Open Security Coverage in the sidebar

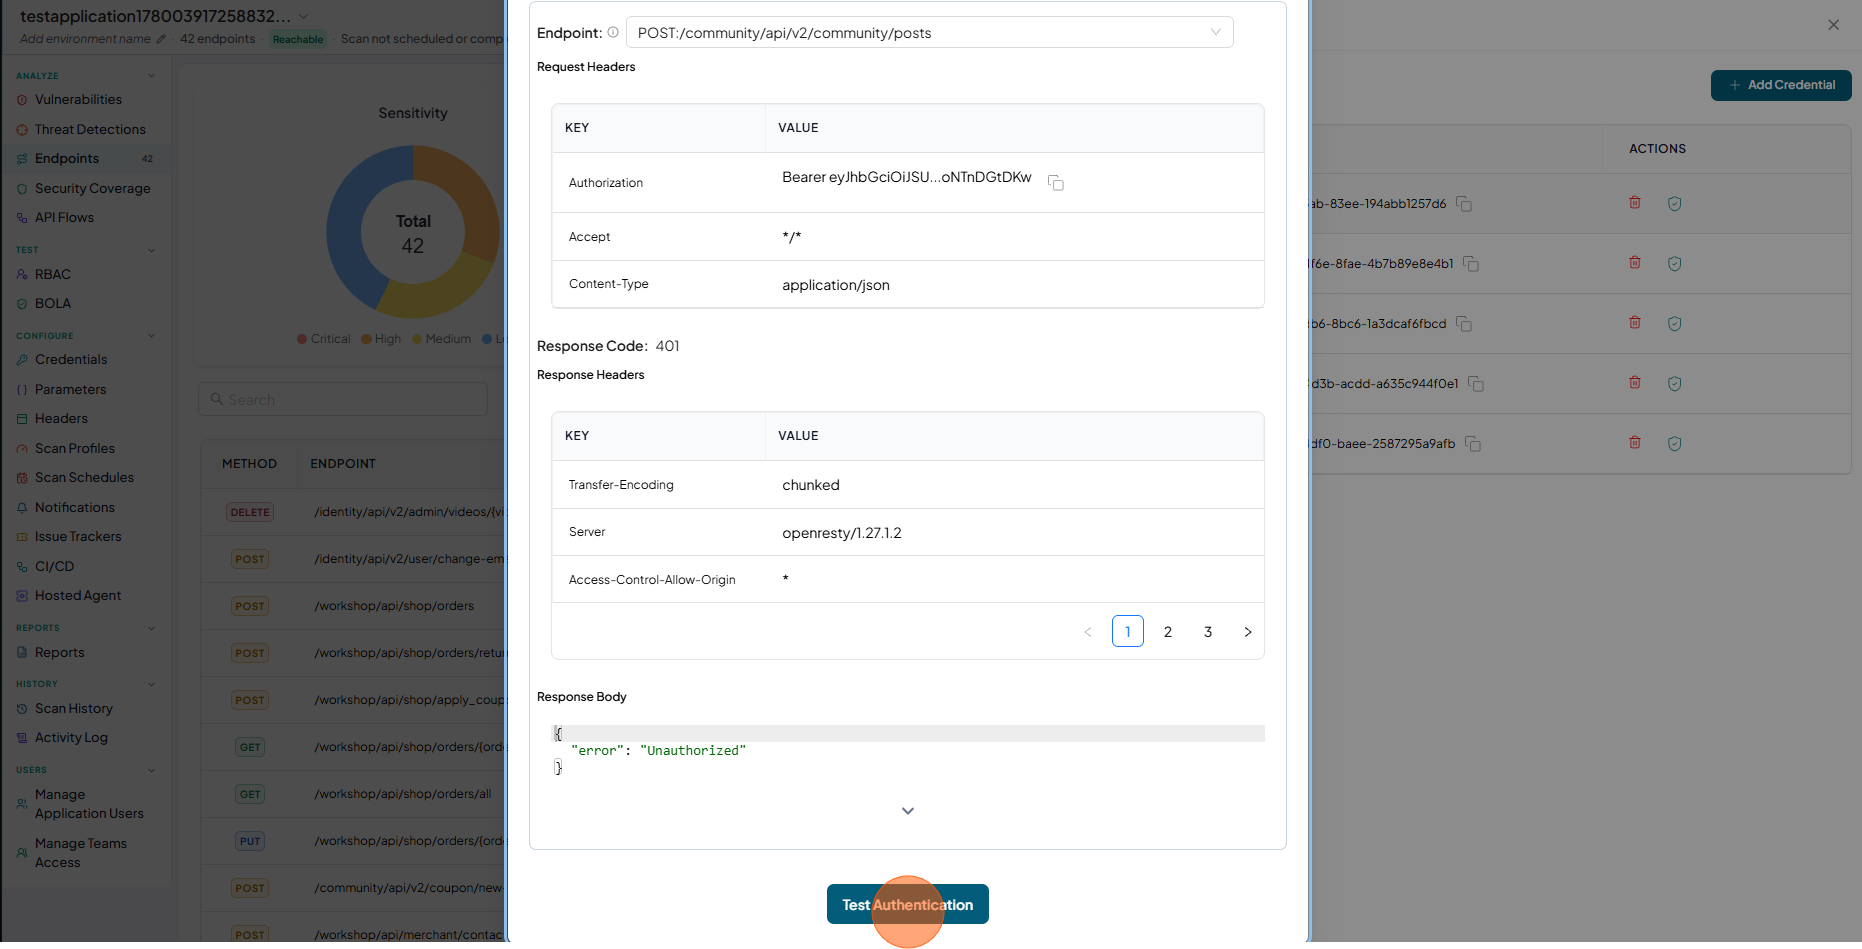click(x=92, y=188)
